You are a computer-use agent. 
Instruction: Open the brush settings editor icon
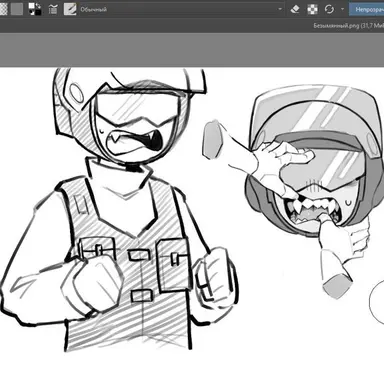53,9
